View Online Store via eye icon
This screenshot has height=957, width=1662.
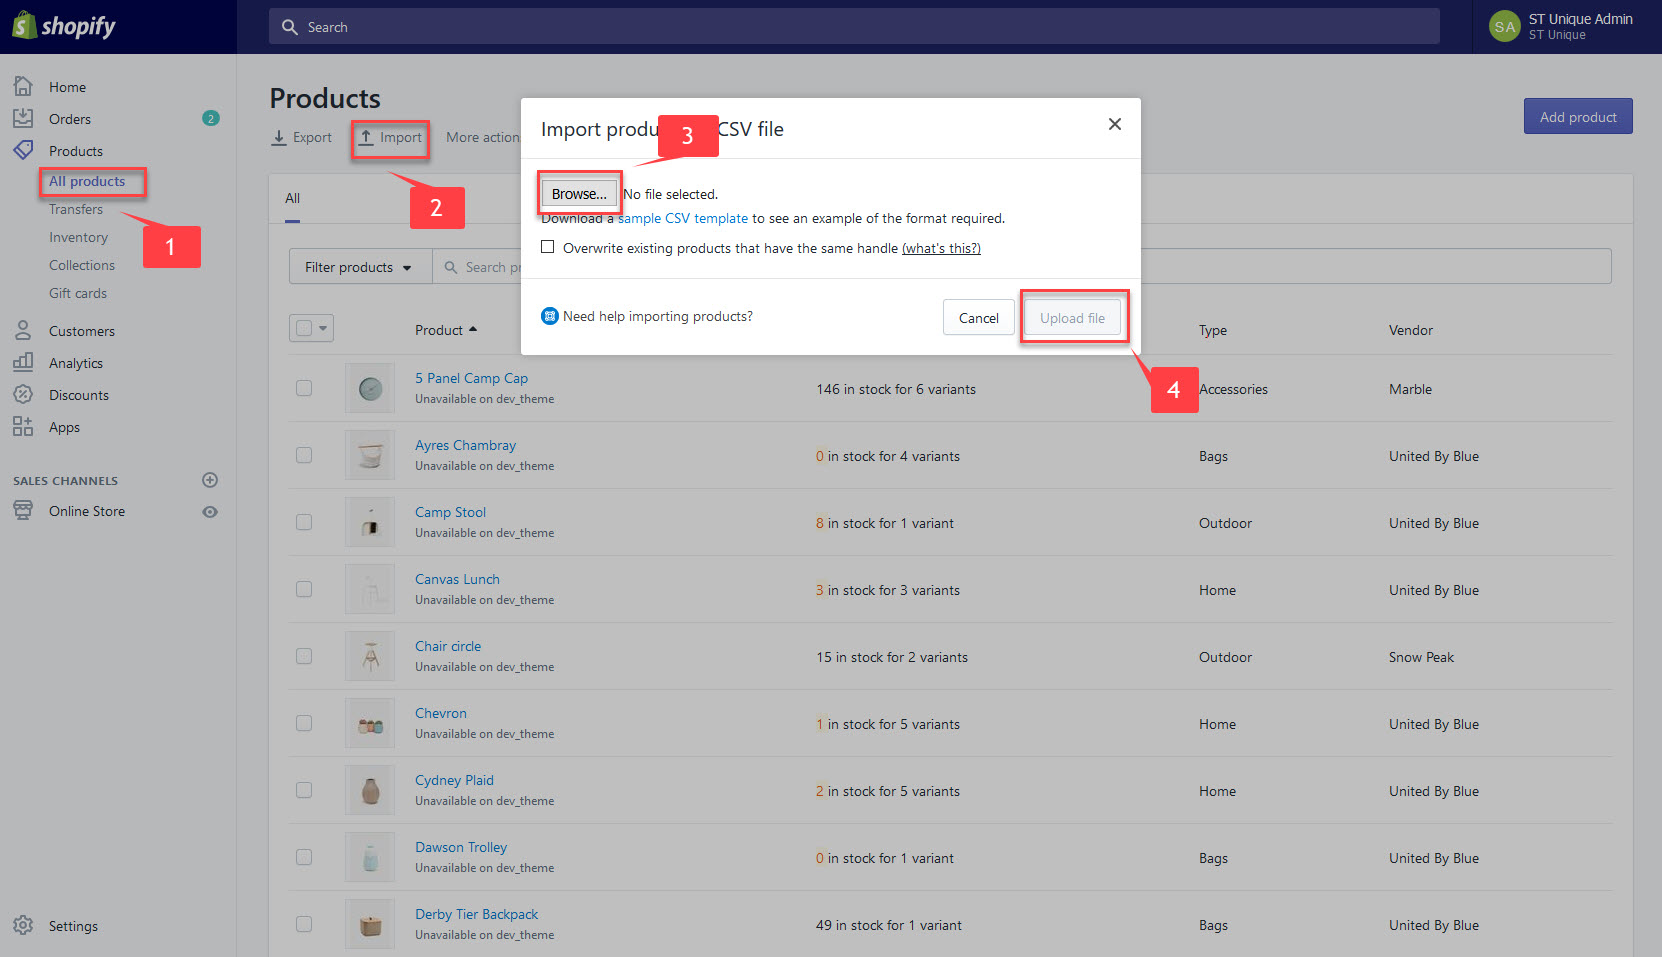[x=210, y=512]
